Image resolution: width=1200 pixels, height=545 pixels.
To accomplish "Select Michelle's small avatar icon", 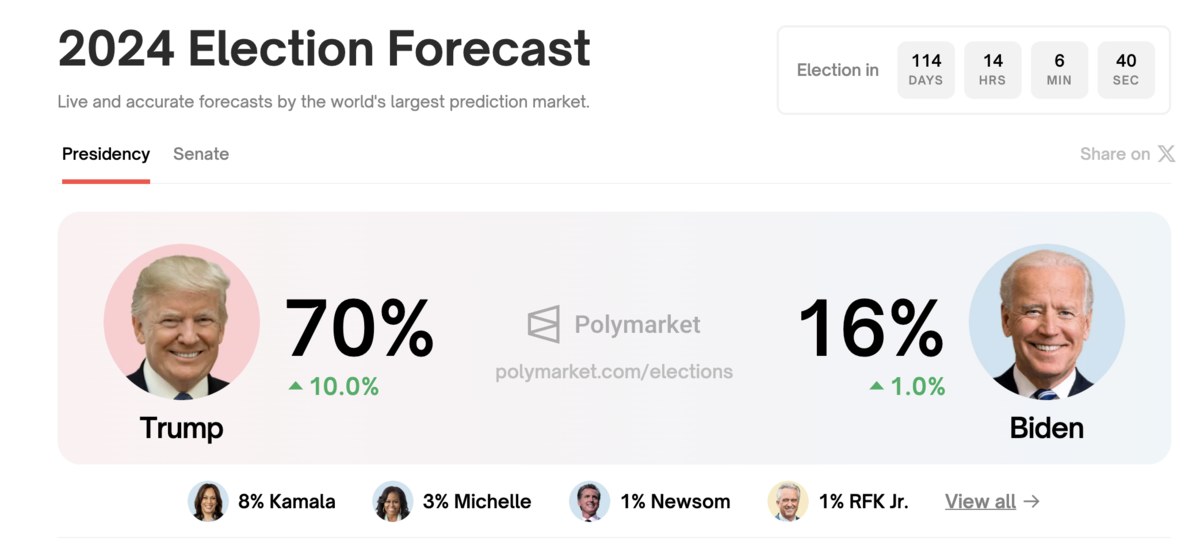I will (x=393, y=501).
